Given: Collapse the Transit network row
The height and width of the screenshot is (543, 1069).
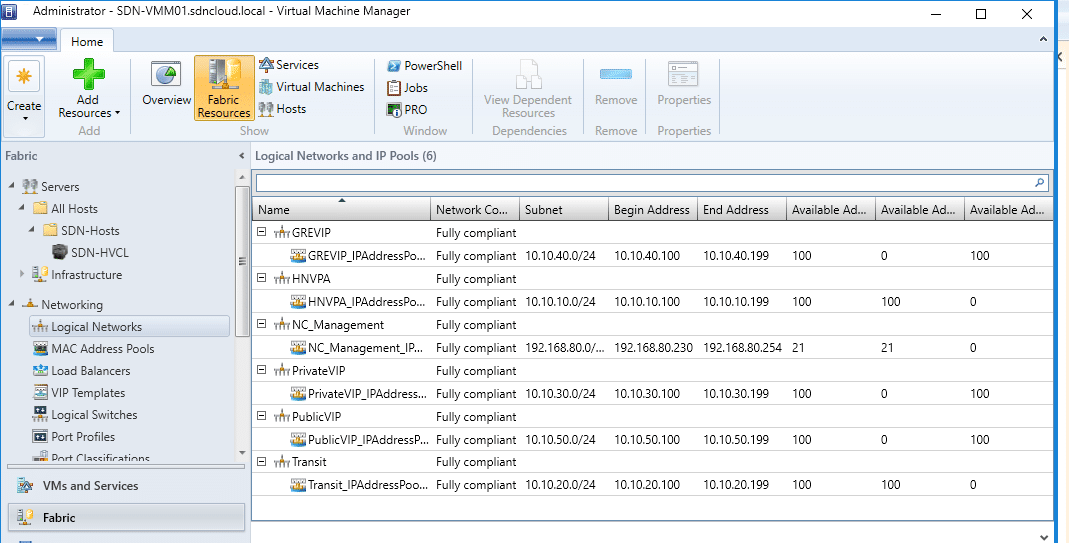Looking at the screenshot, I should coord(260,462).
